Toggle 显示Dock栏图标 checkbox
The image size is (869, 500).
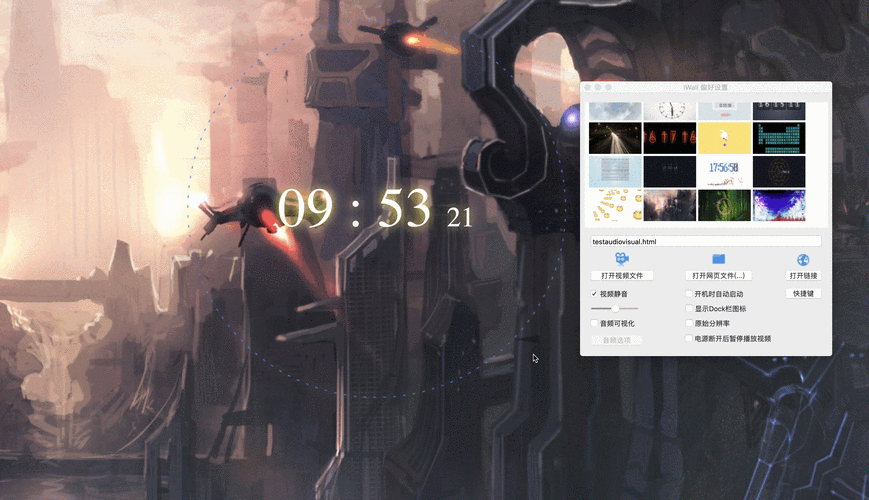[x=688, y=309]
